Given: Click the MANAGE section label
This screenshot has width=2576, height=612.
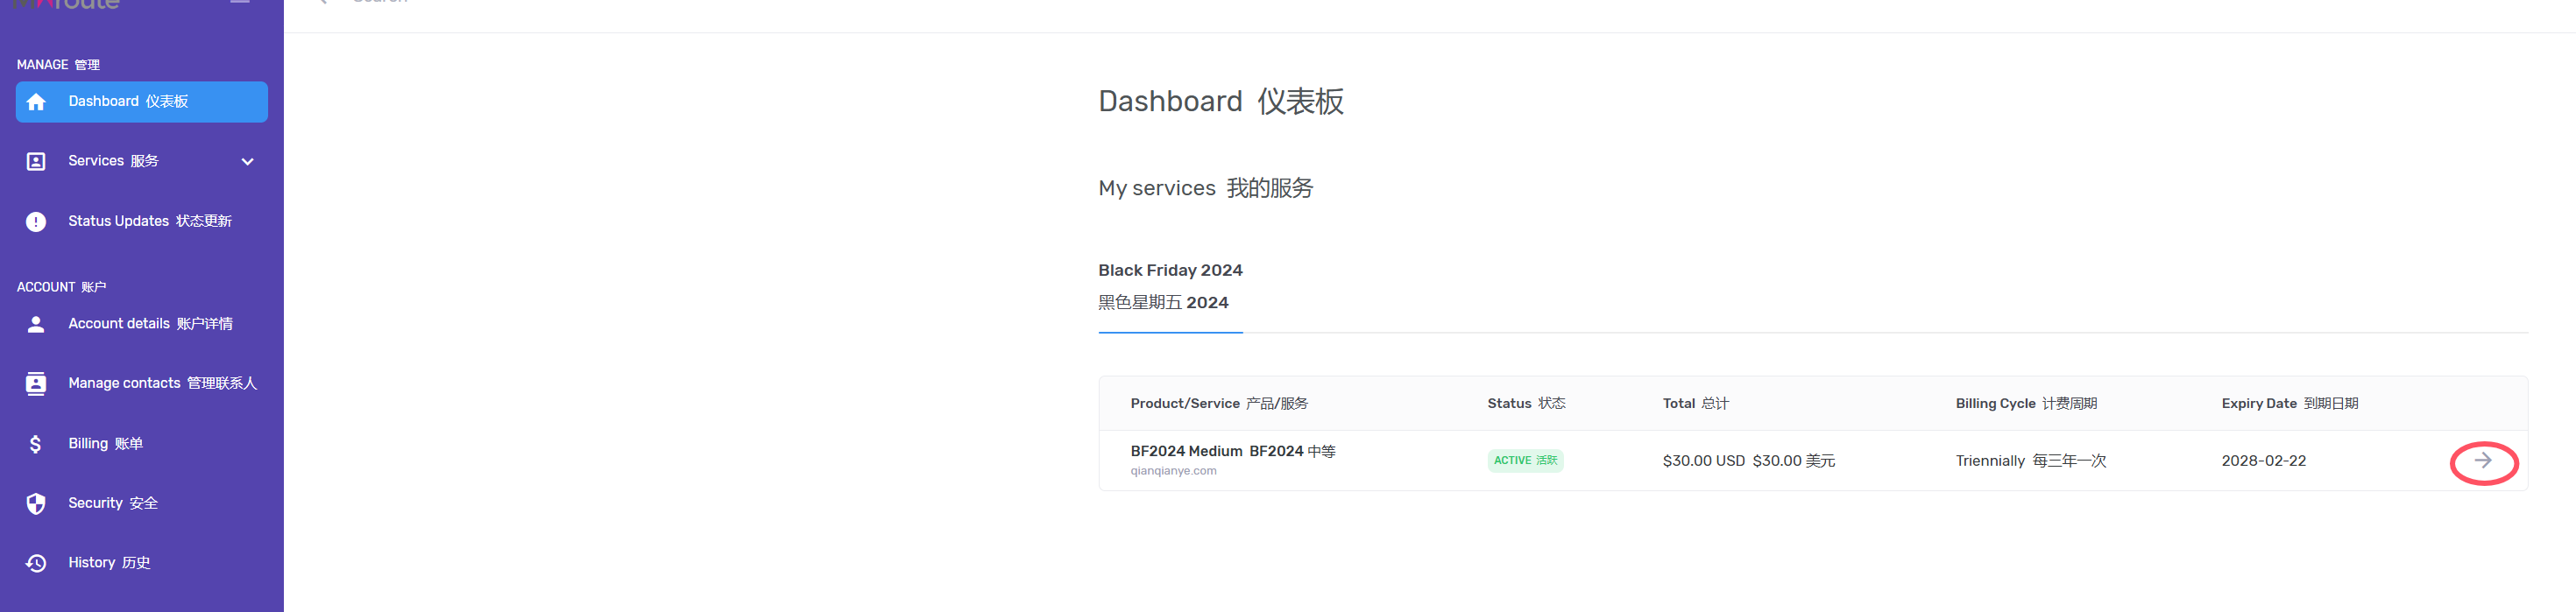Looking at the screenshot, I should [x=58, y=65].
